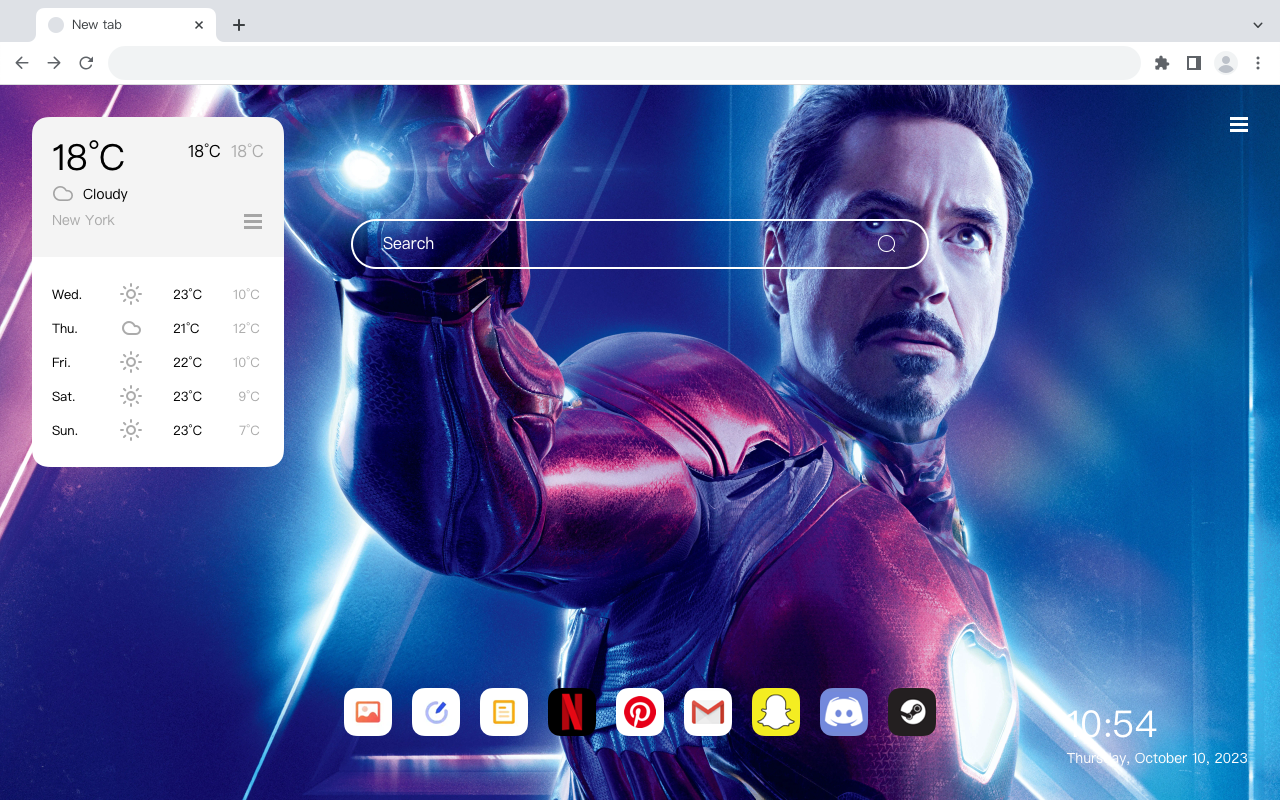Open the hamburger menu on the page
The image size is (1280, 800).
click(1239, 125)
